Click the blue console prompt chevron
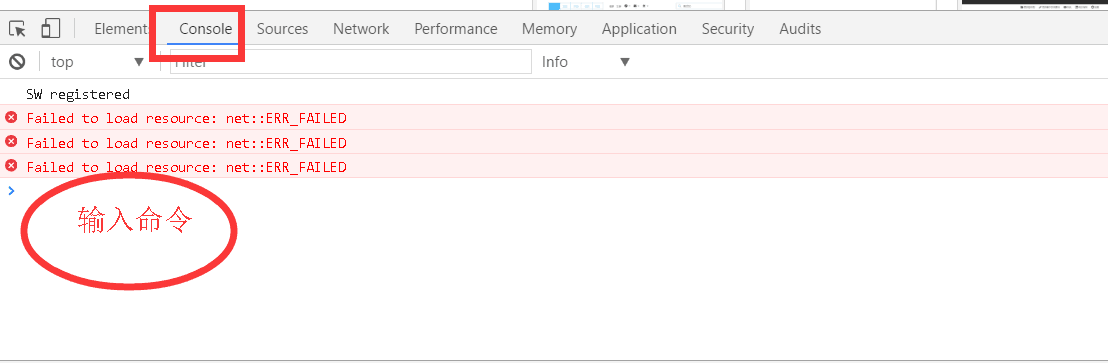 click(x=11, y=190)
